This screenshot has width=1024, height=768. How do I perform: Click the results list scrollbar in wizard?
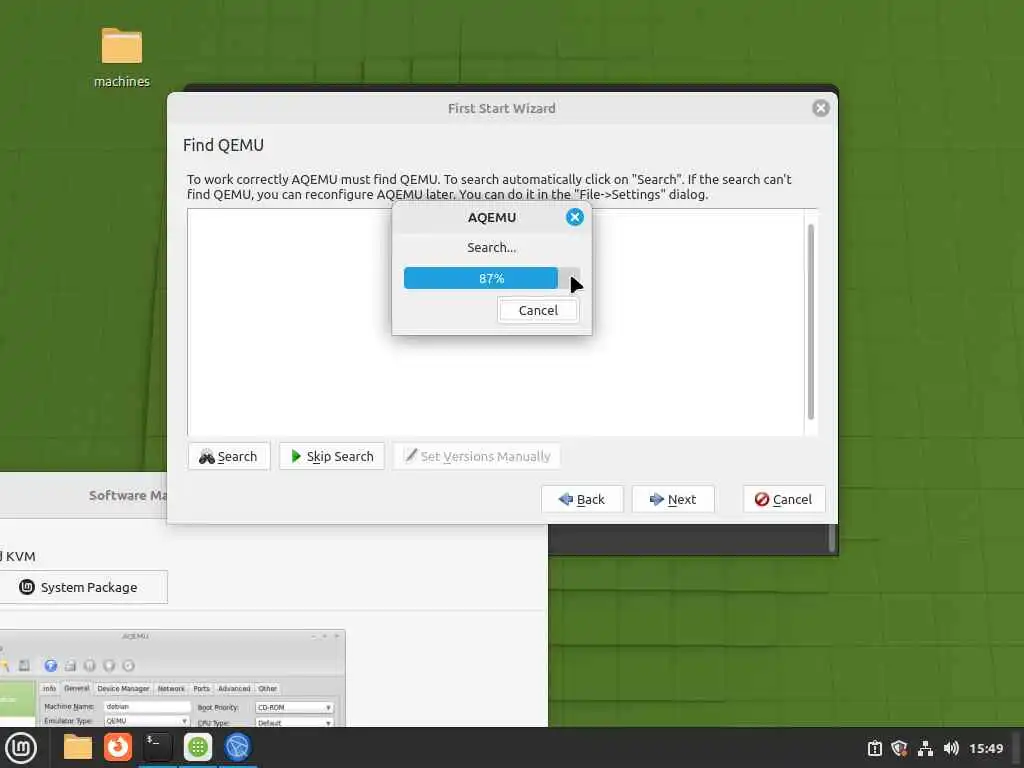tap(810, 321)
